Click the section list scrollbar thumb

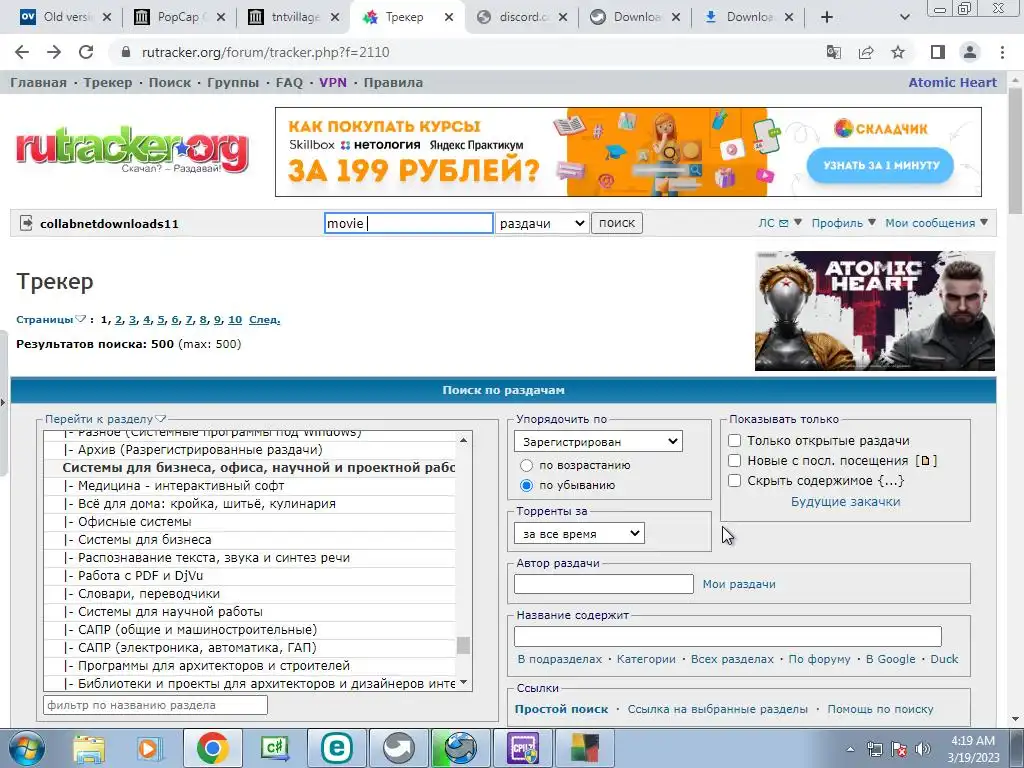point(464,645)
